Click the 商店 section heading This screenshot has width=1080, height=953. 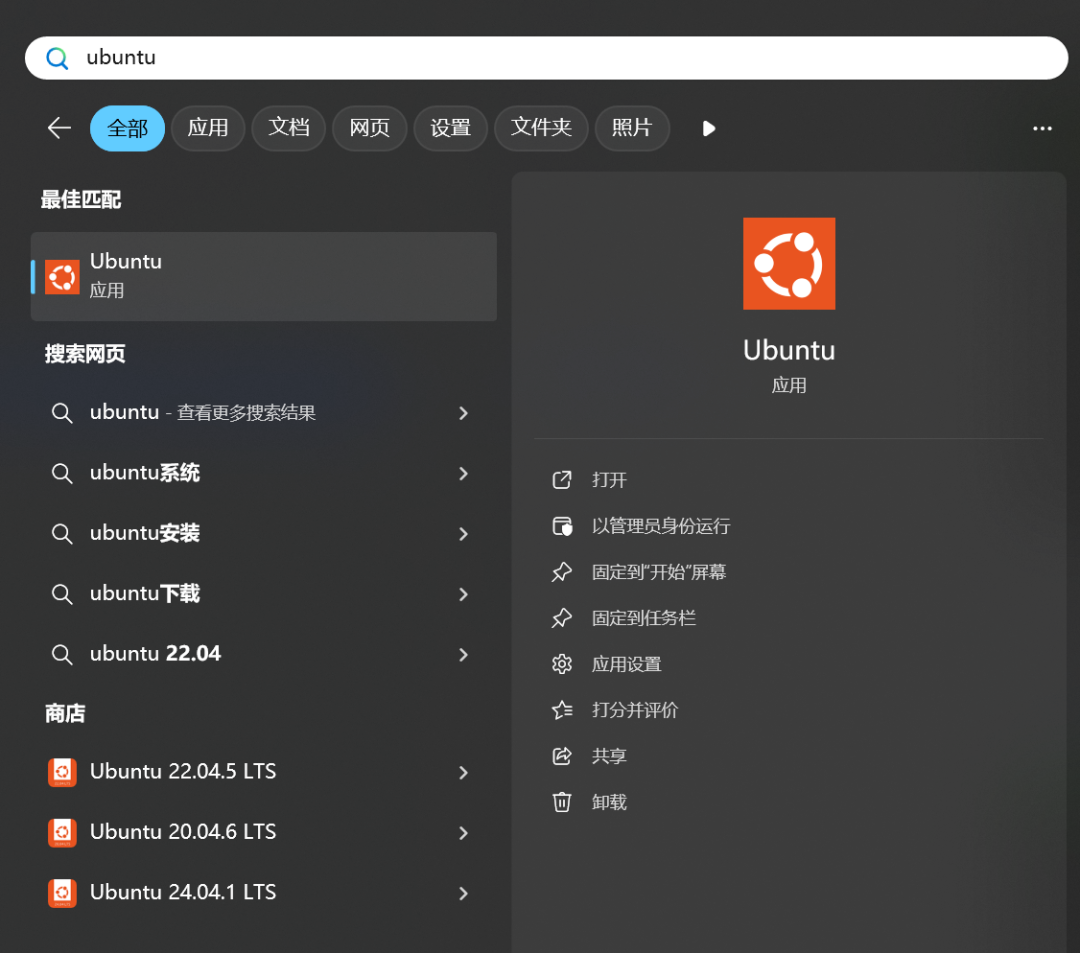(x=65, y=713)
